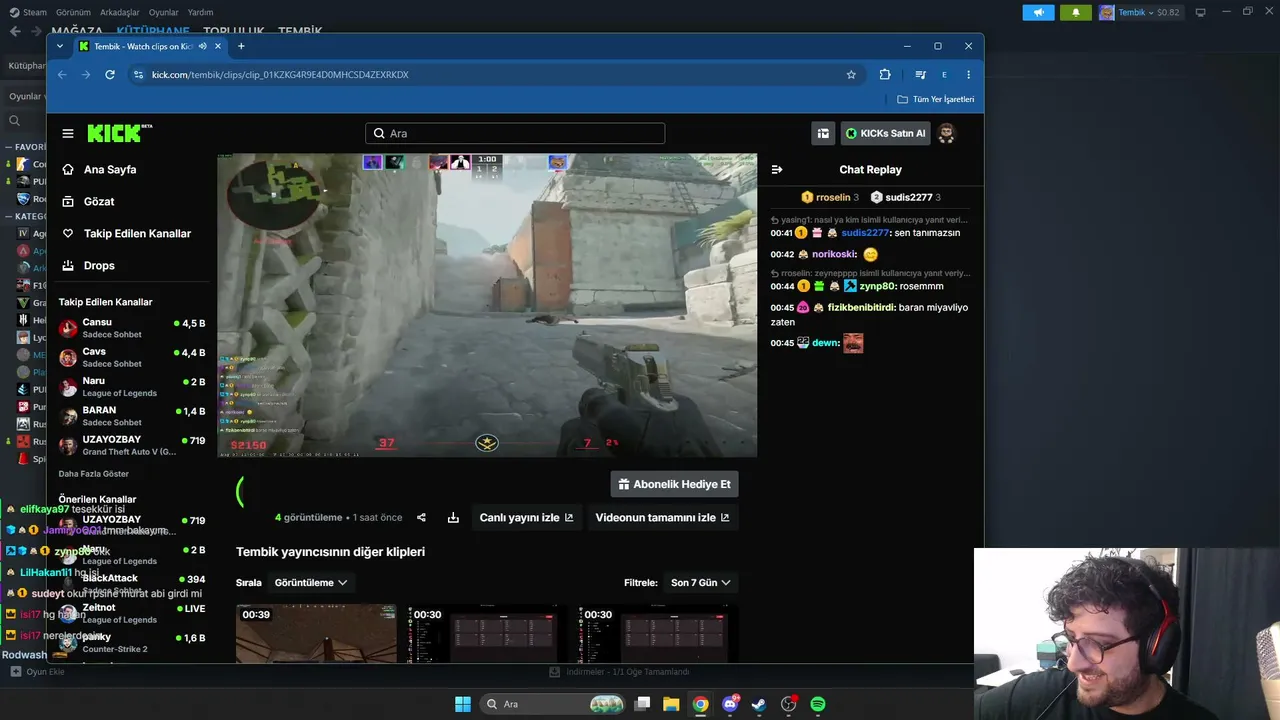Click Windows taskbar search box
Viewport: 1280px width, 720px height.
[x=554, y=704]
